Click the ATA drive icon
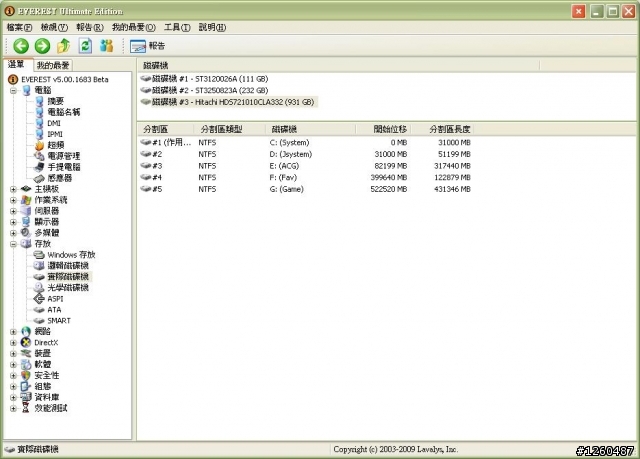 pos(39,310)
